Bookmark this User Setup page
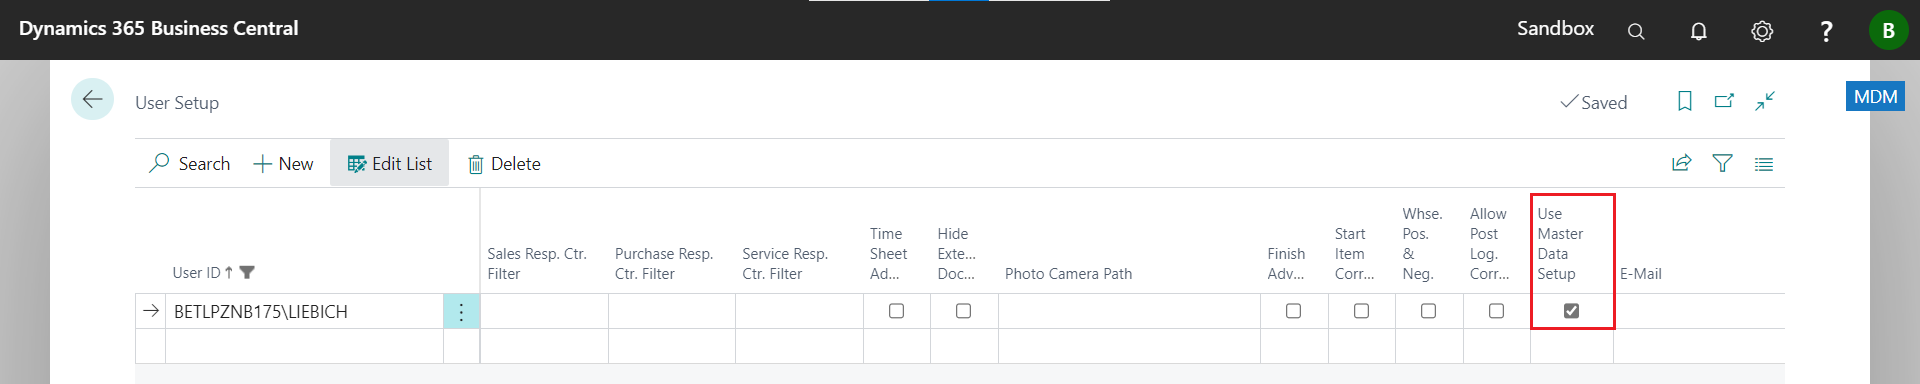The image size is (1920, 384). tap(1685, 101)
